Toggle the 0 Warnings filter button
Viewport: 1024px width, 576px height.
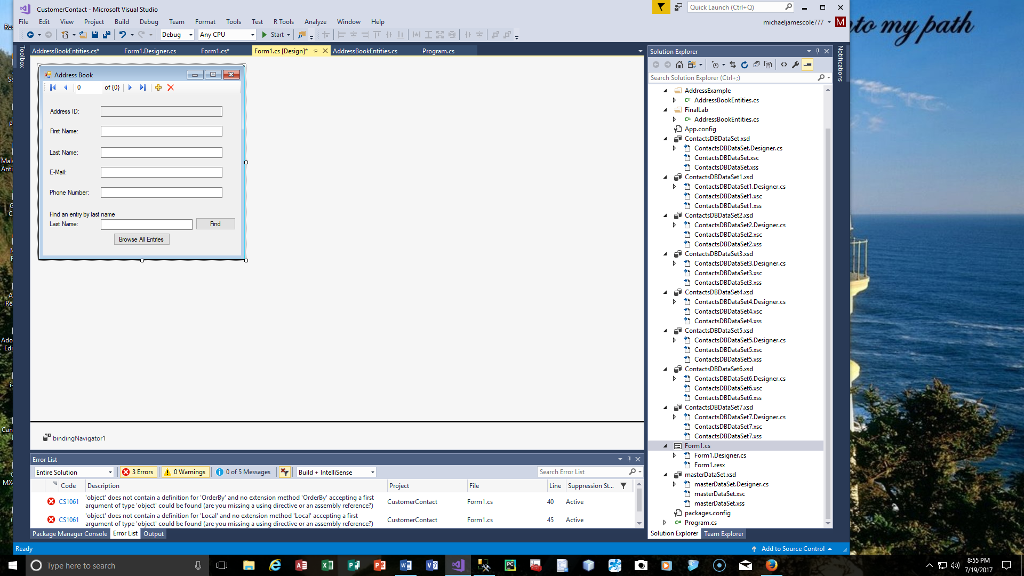click(x=186, y=472)
